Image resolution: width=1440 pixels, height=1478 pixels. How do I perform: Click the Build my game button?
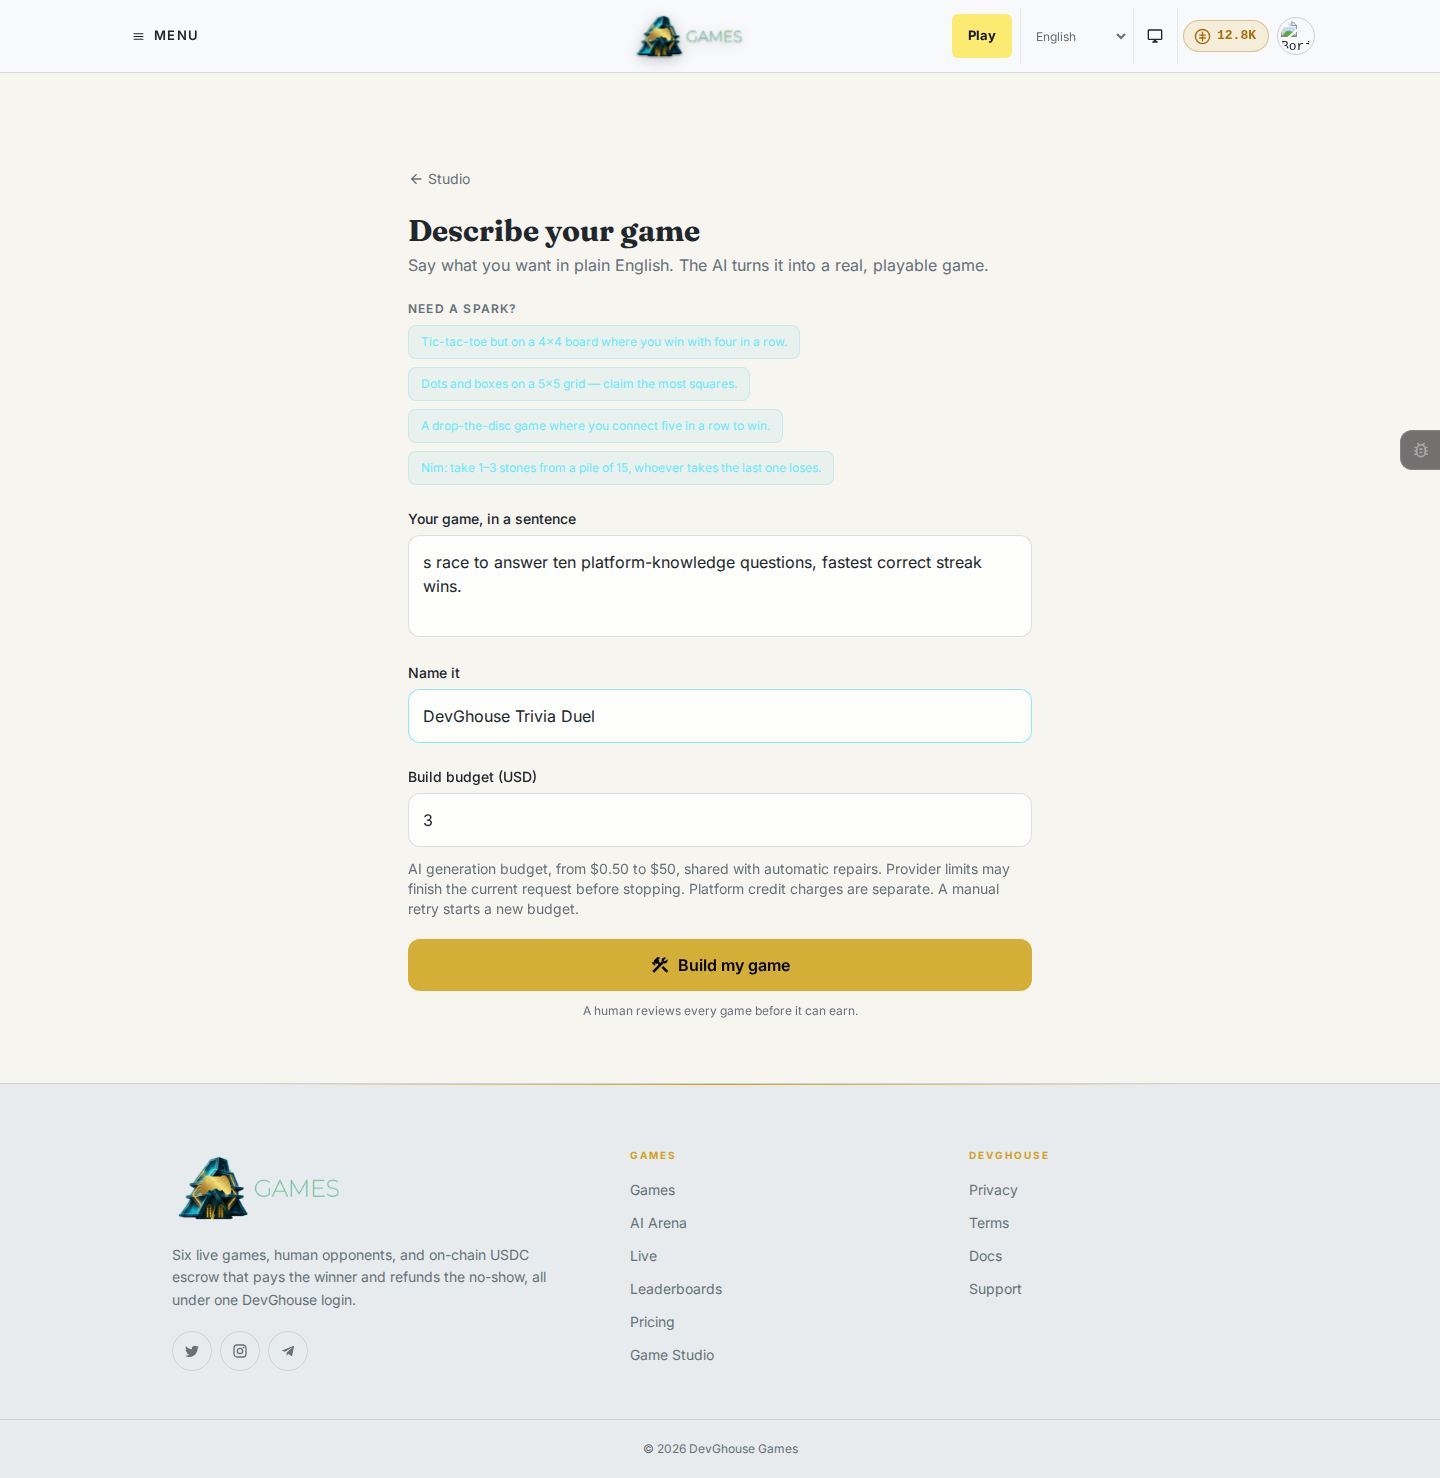pyautogui.click(x=720, y=965)
